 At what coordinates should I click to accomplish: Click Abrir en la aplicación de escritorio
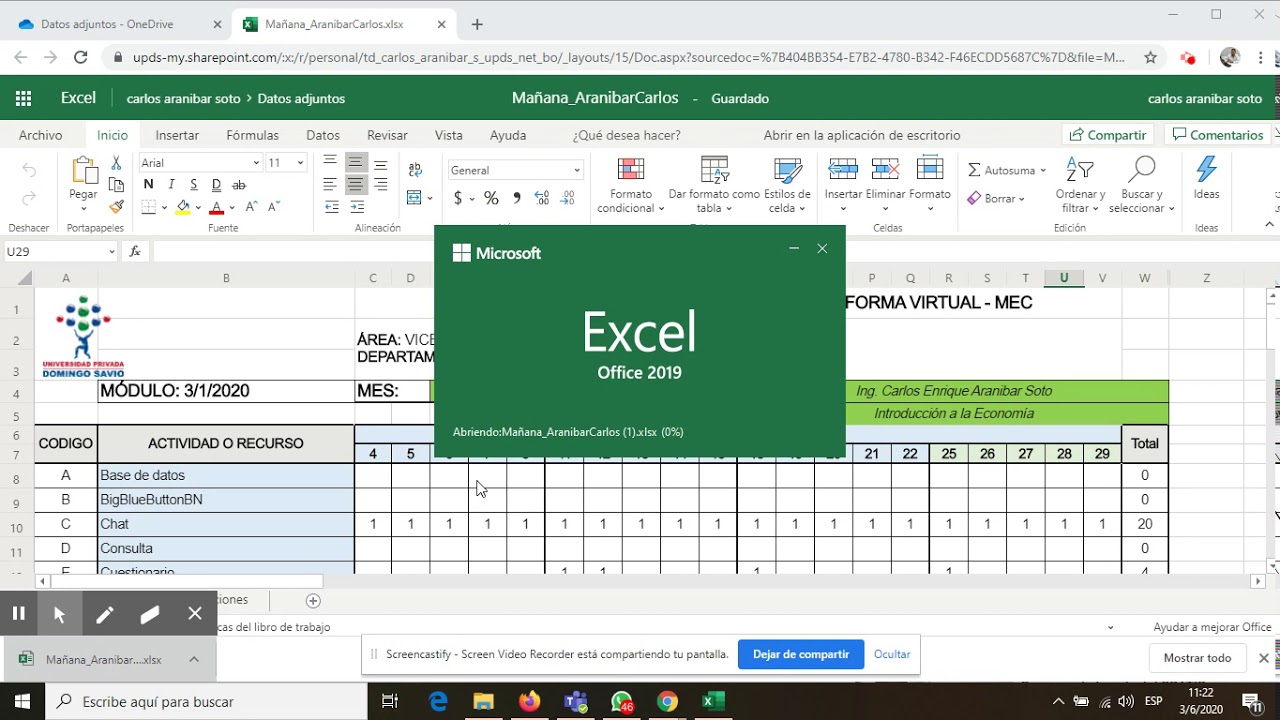pos(862,135)
